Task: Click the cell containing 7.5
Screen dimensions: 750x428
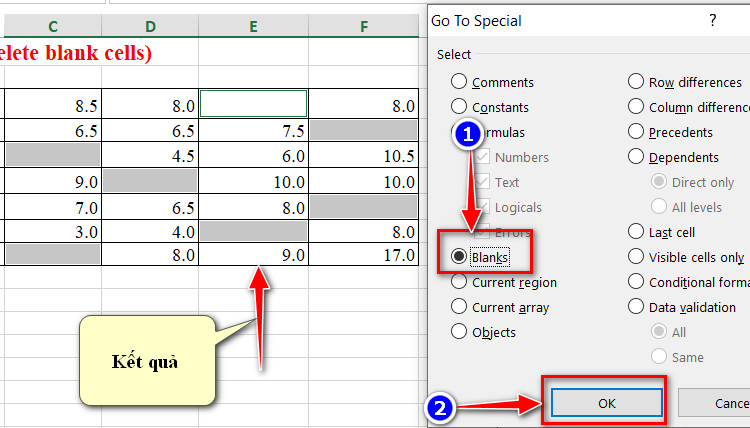Action: [x=254, y=130]
